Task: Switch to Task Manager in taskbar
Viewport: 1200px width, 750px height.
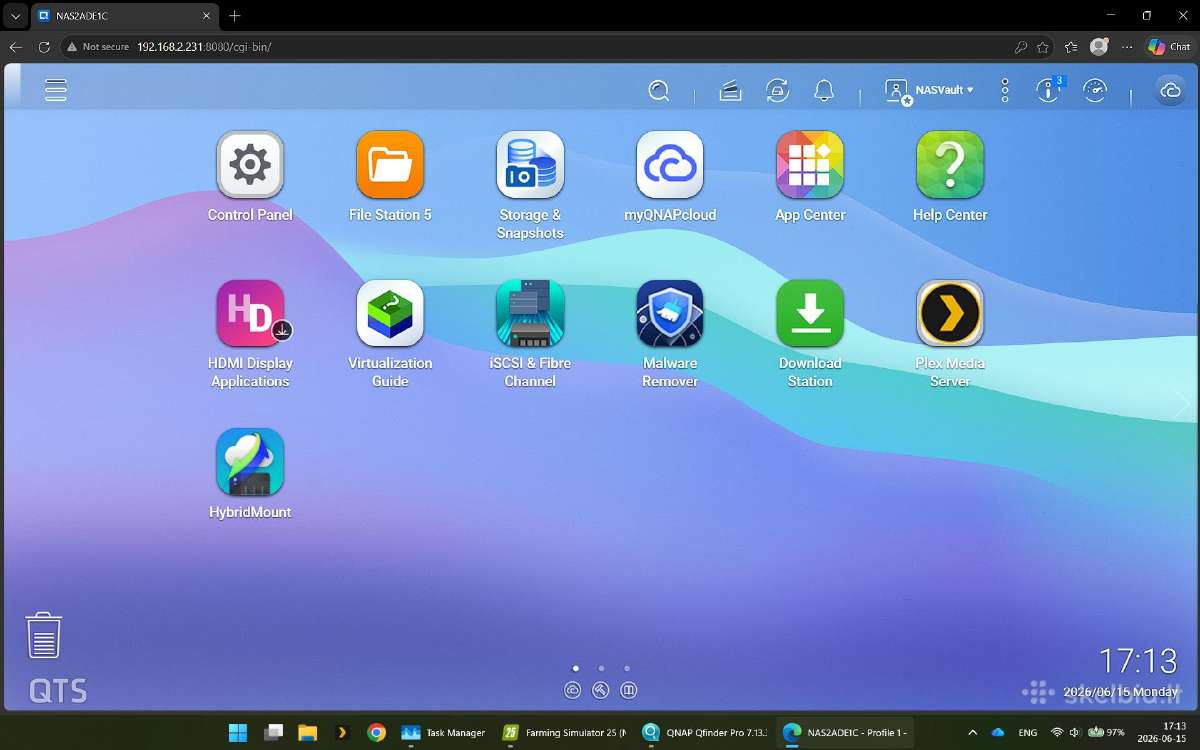Action: 444,732
